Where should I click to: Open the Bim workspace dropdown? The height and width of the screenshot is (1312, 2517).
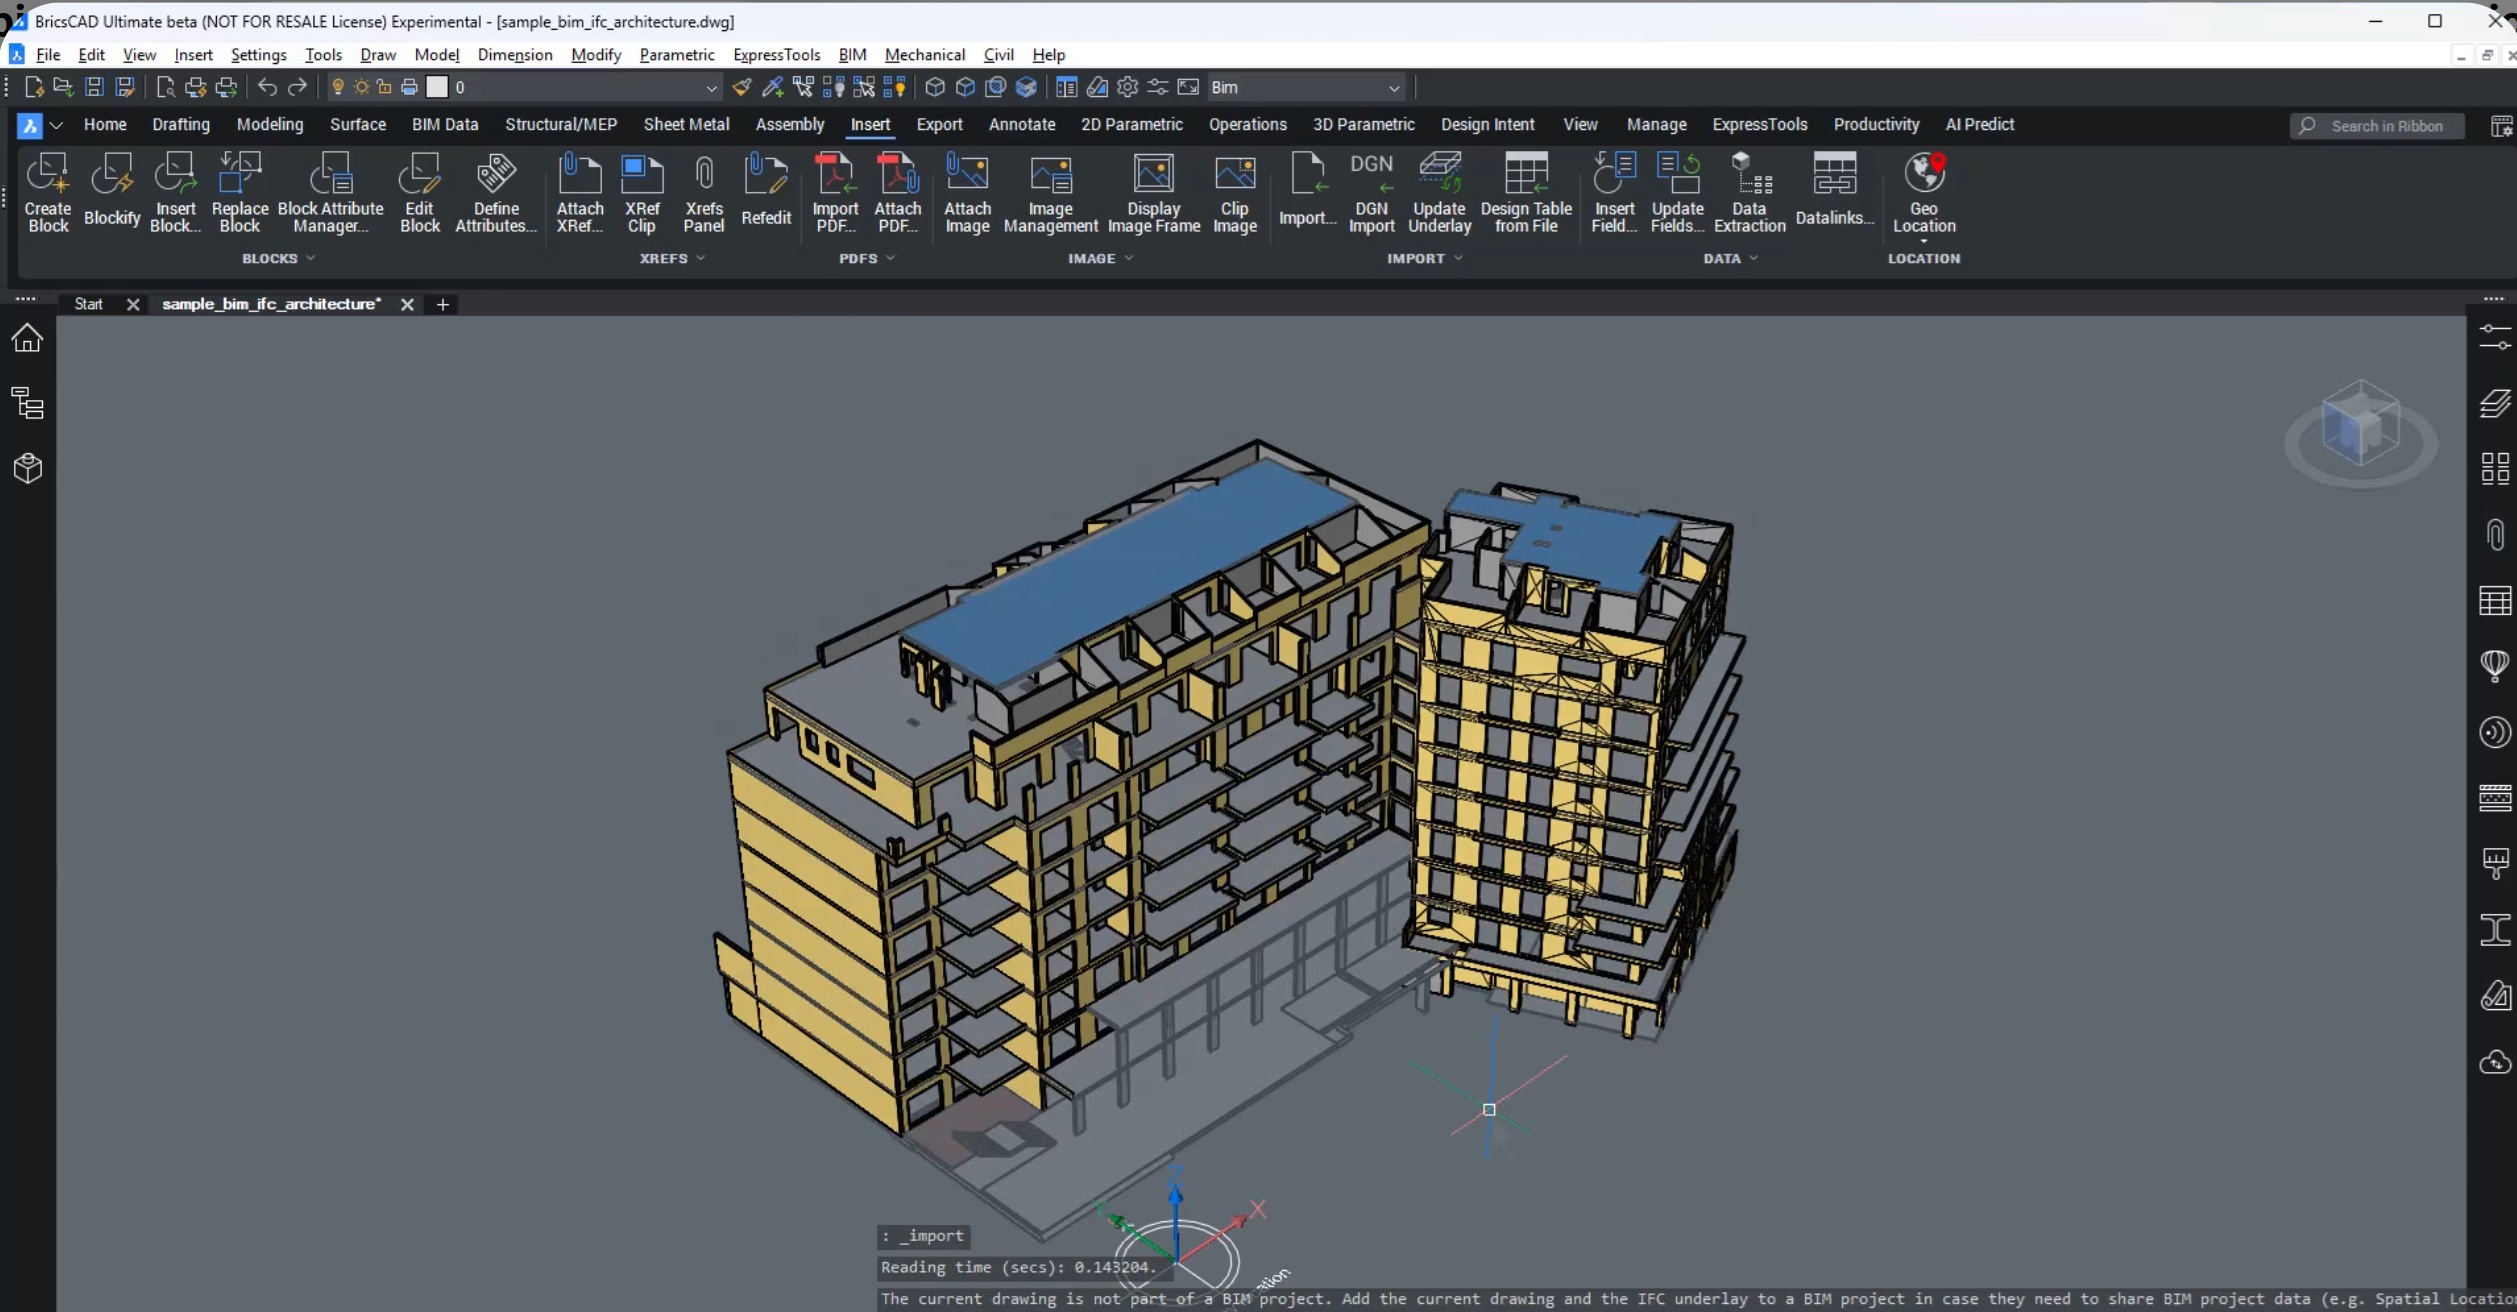click(x=1395, y=87)
